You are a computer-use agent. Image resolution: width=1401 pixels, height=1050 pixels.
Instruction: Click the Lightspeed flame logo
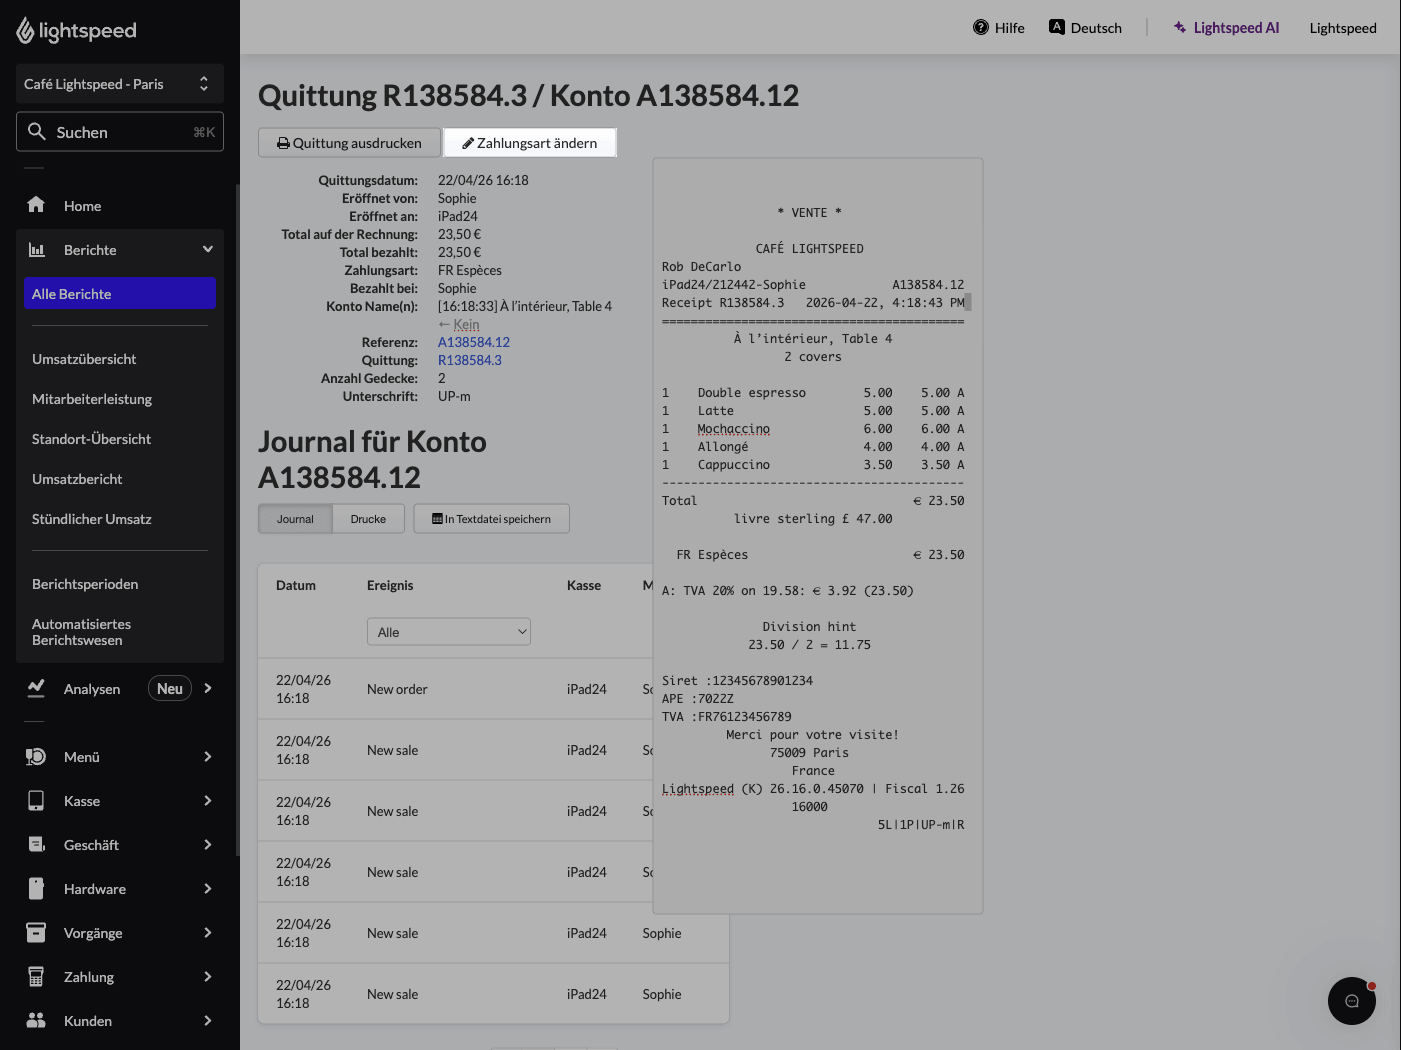(25, 31)
